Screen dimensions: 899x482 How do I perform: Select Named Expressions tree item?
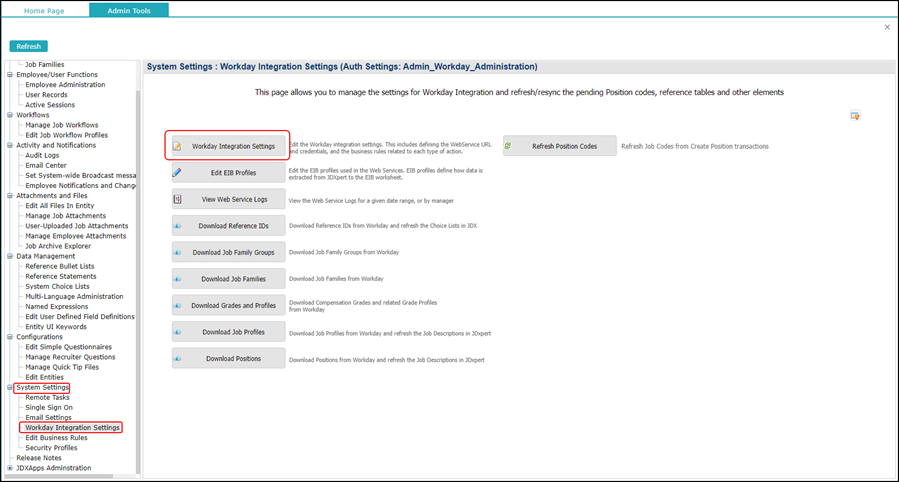click(x=57, y=307)
